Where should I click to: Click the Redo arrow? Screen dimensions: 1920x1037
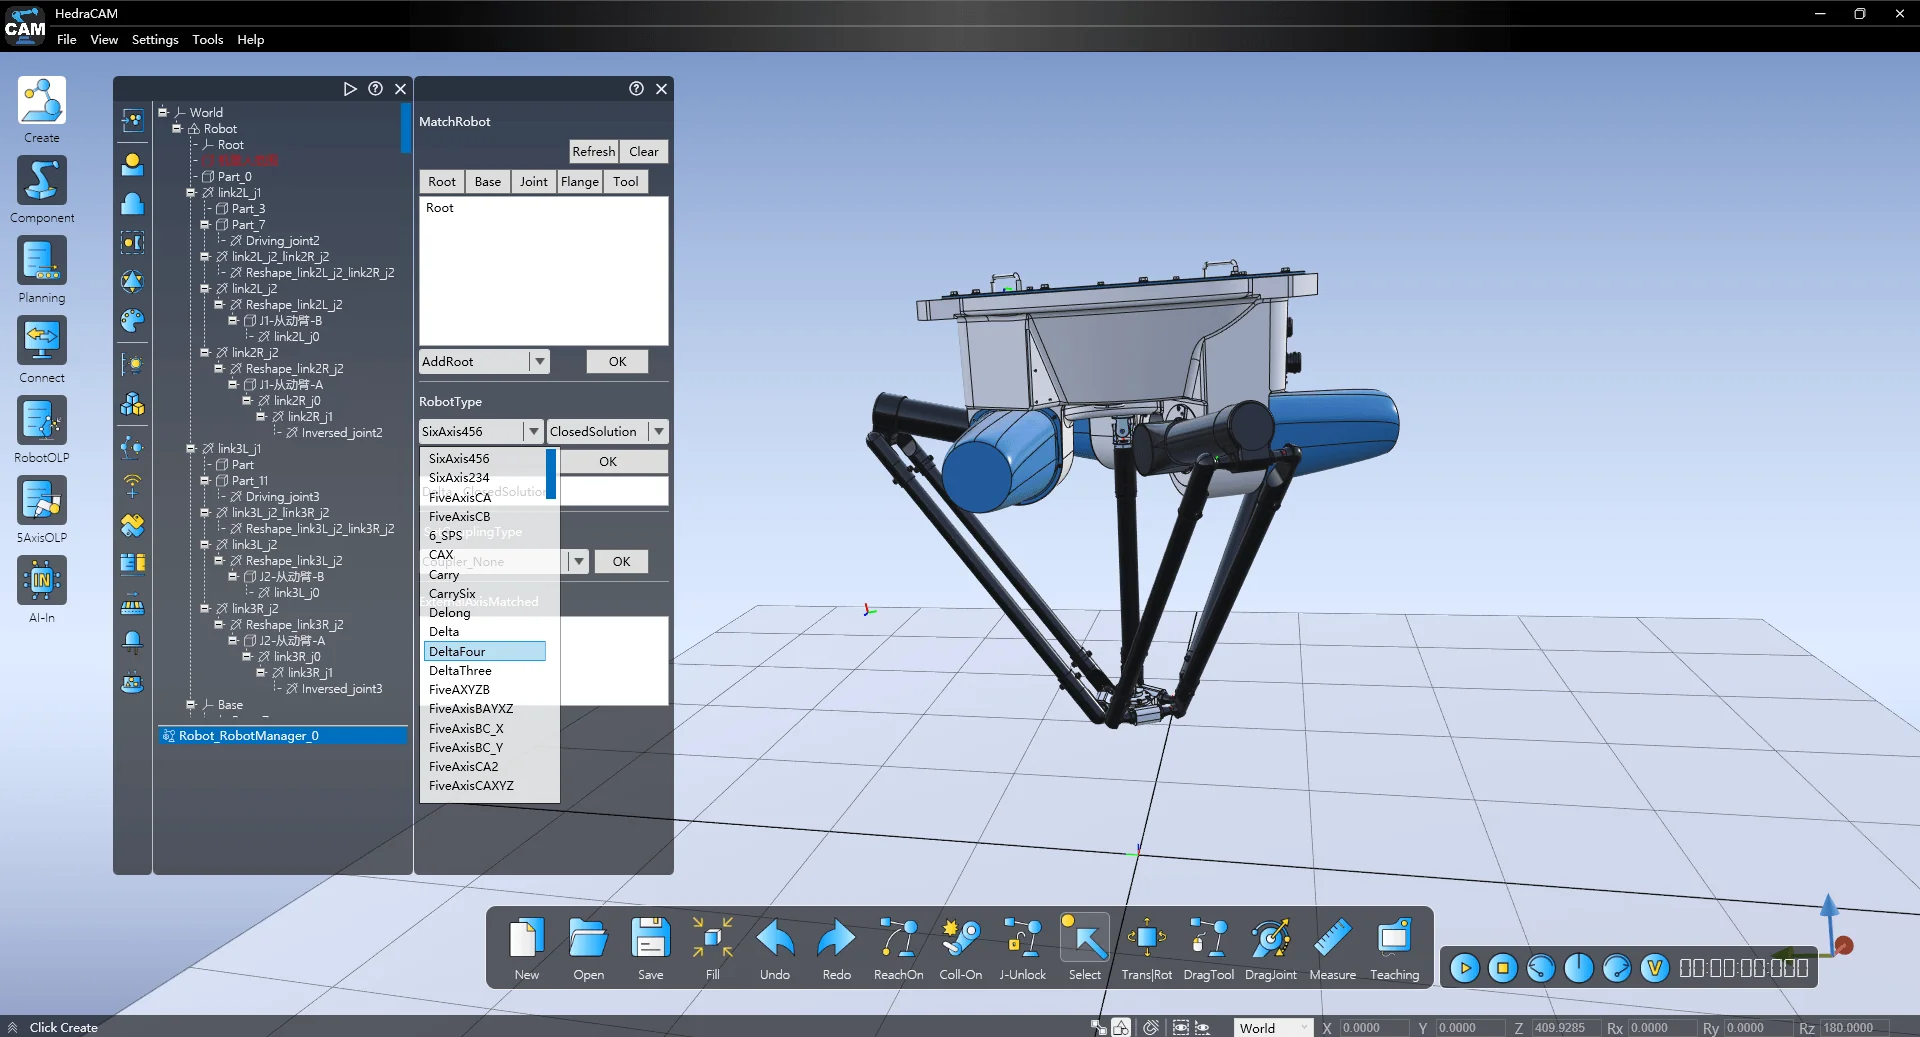tap(837, 939)
